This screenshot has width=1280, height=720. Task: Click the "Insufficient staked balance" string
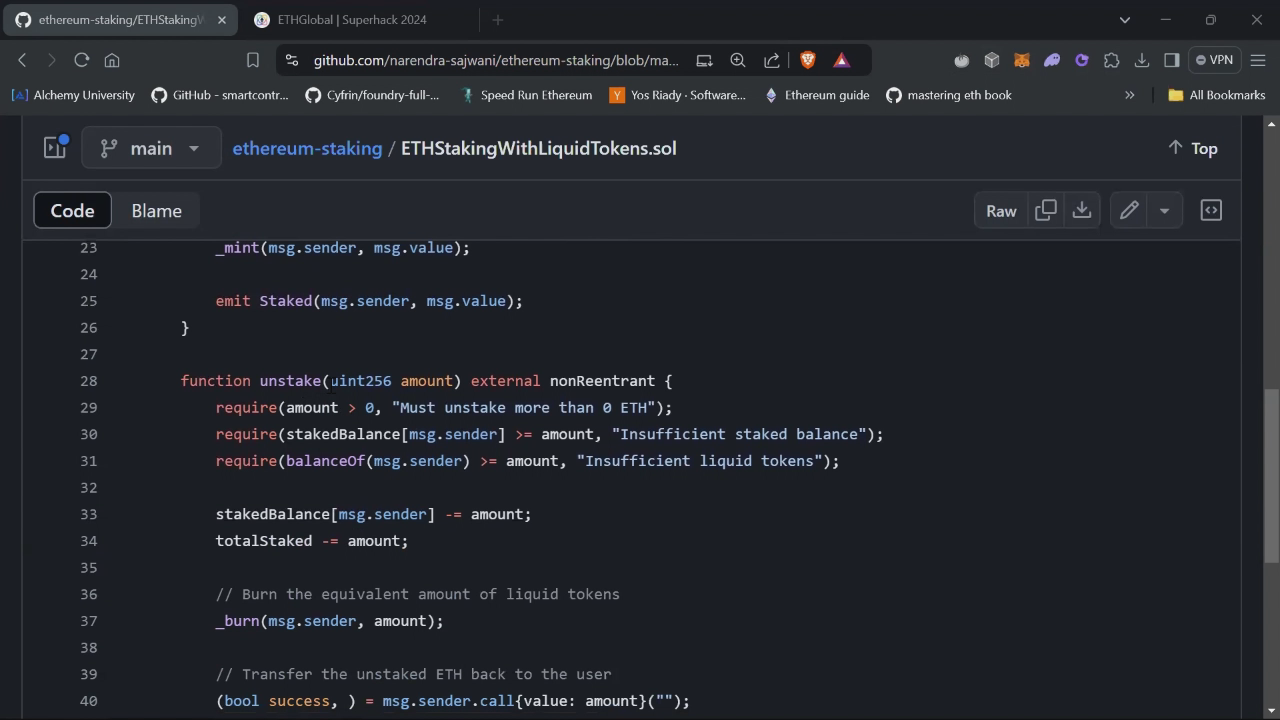click(x=739, y=434)
